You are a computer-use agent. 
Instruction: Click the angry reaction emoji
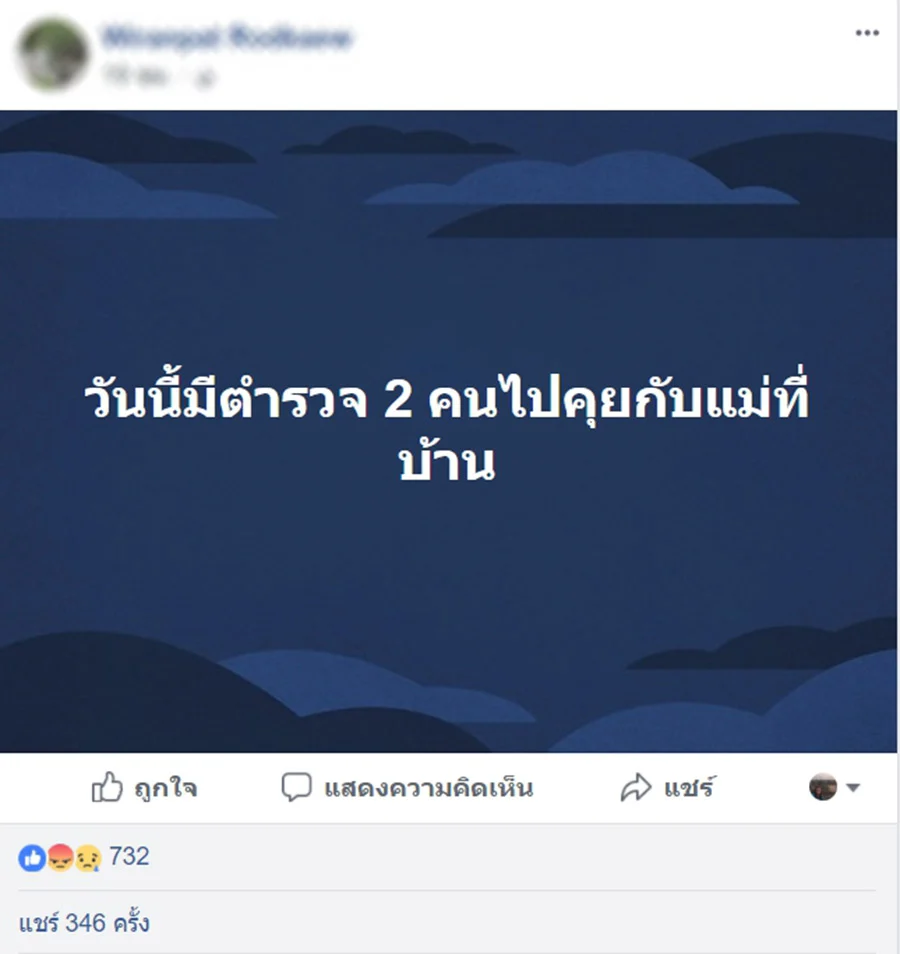pos(60,858)
